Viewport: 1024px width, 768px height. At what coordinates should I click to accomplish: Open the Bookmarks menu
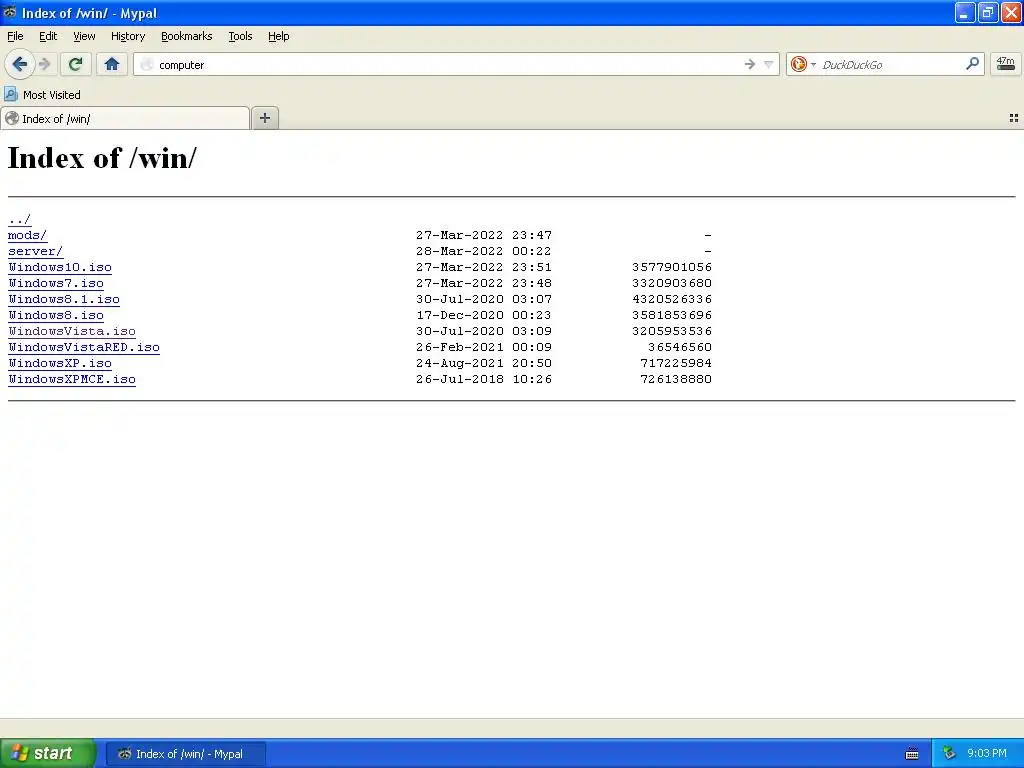point(187,36)
